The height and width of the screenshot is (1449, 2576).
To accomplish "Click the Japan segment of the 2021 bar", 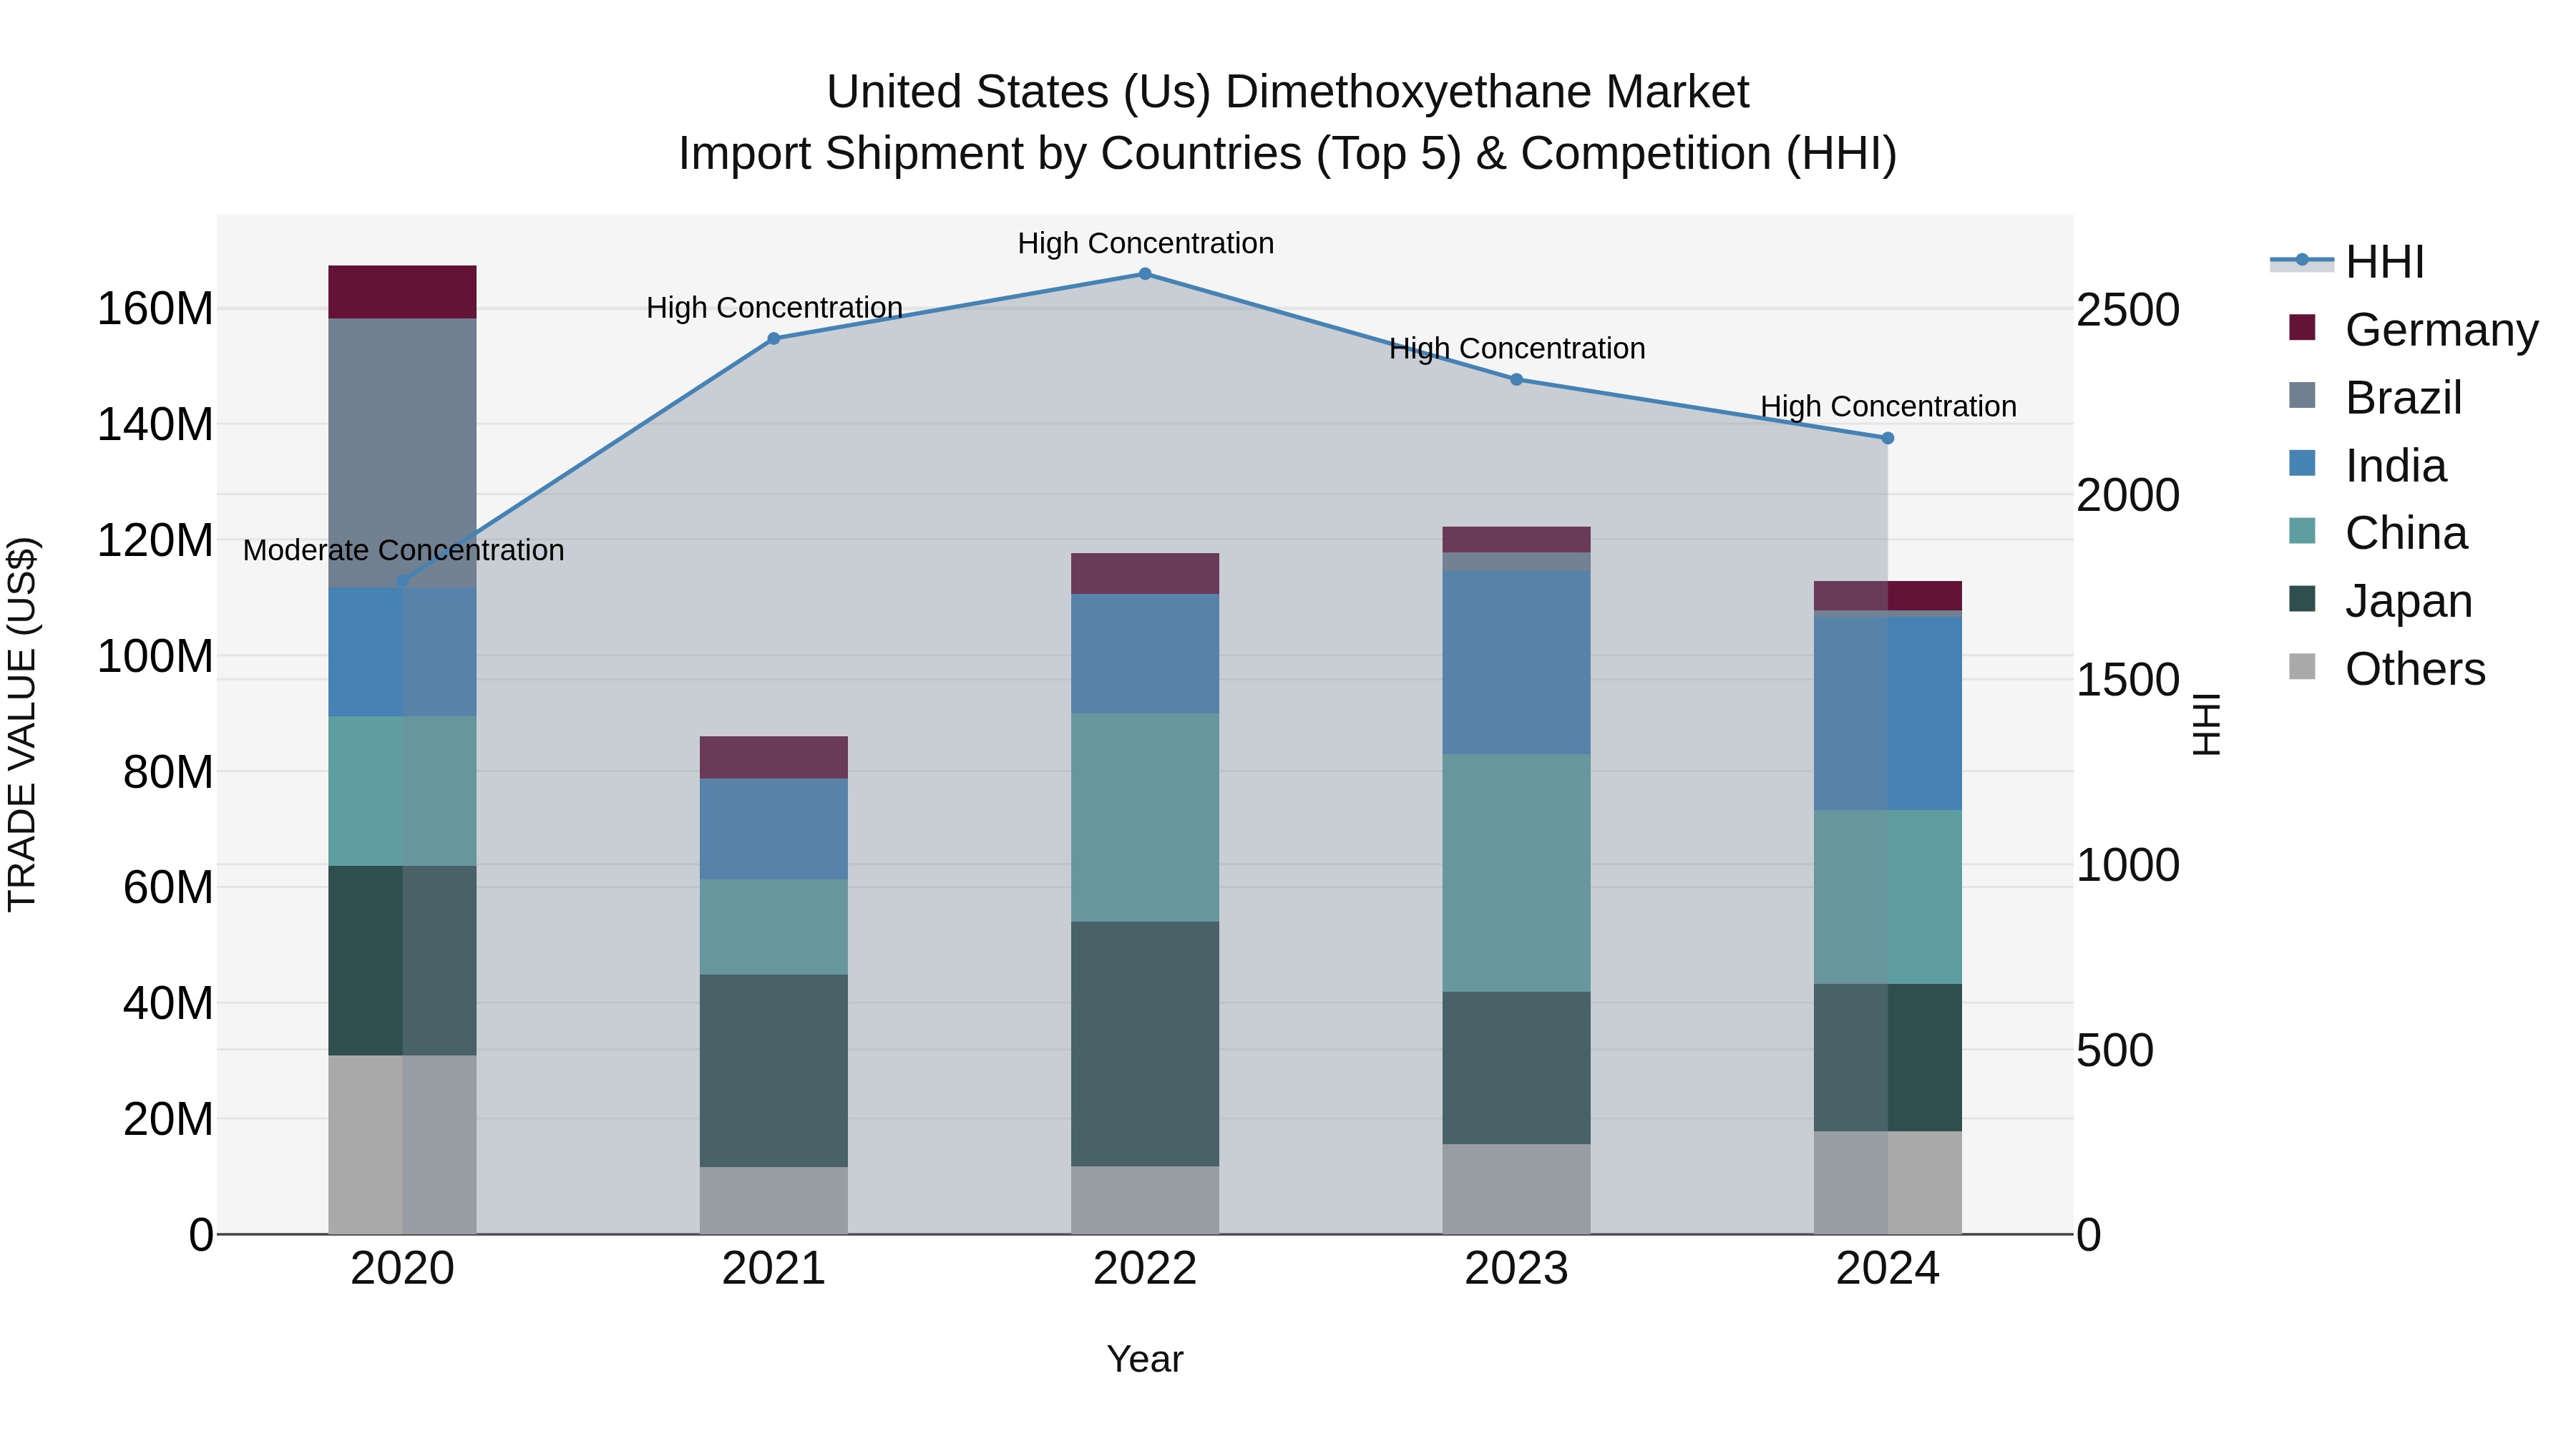I will click(774, 1071).
